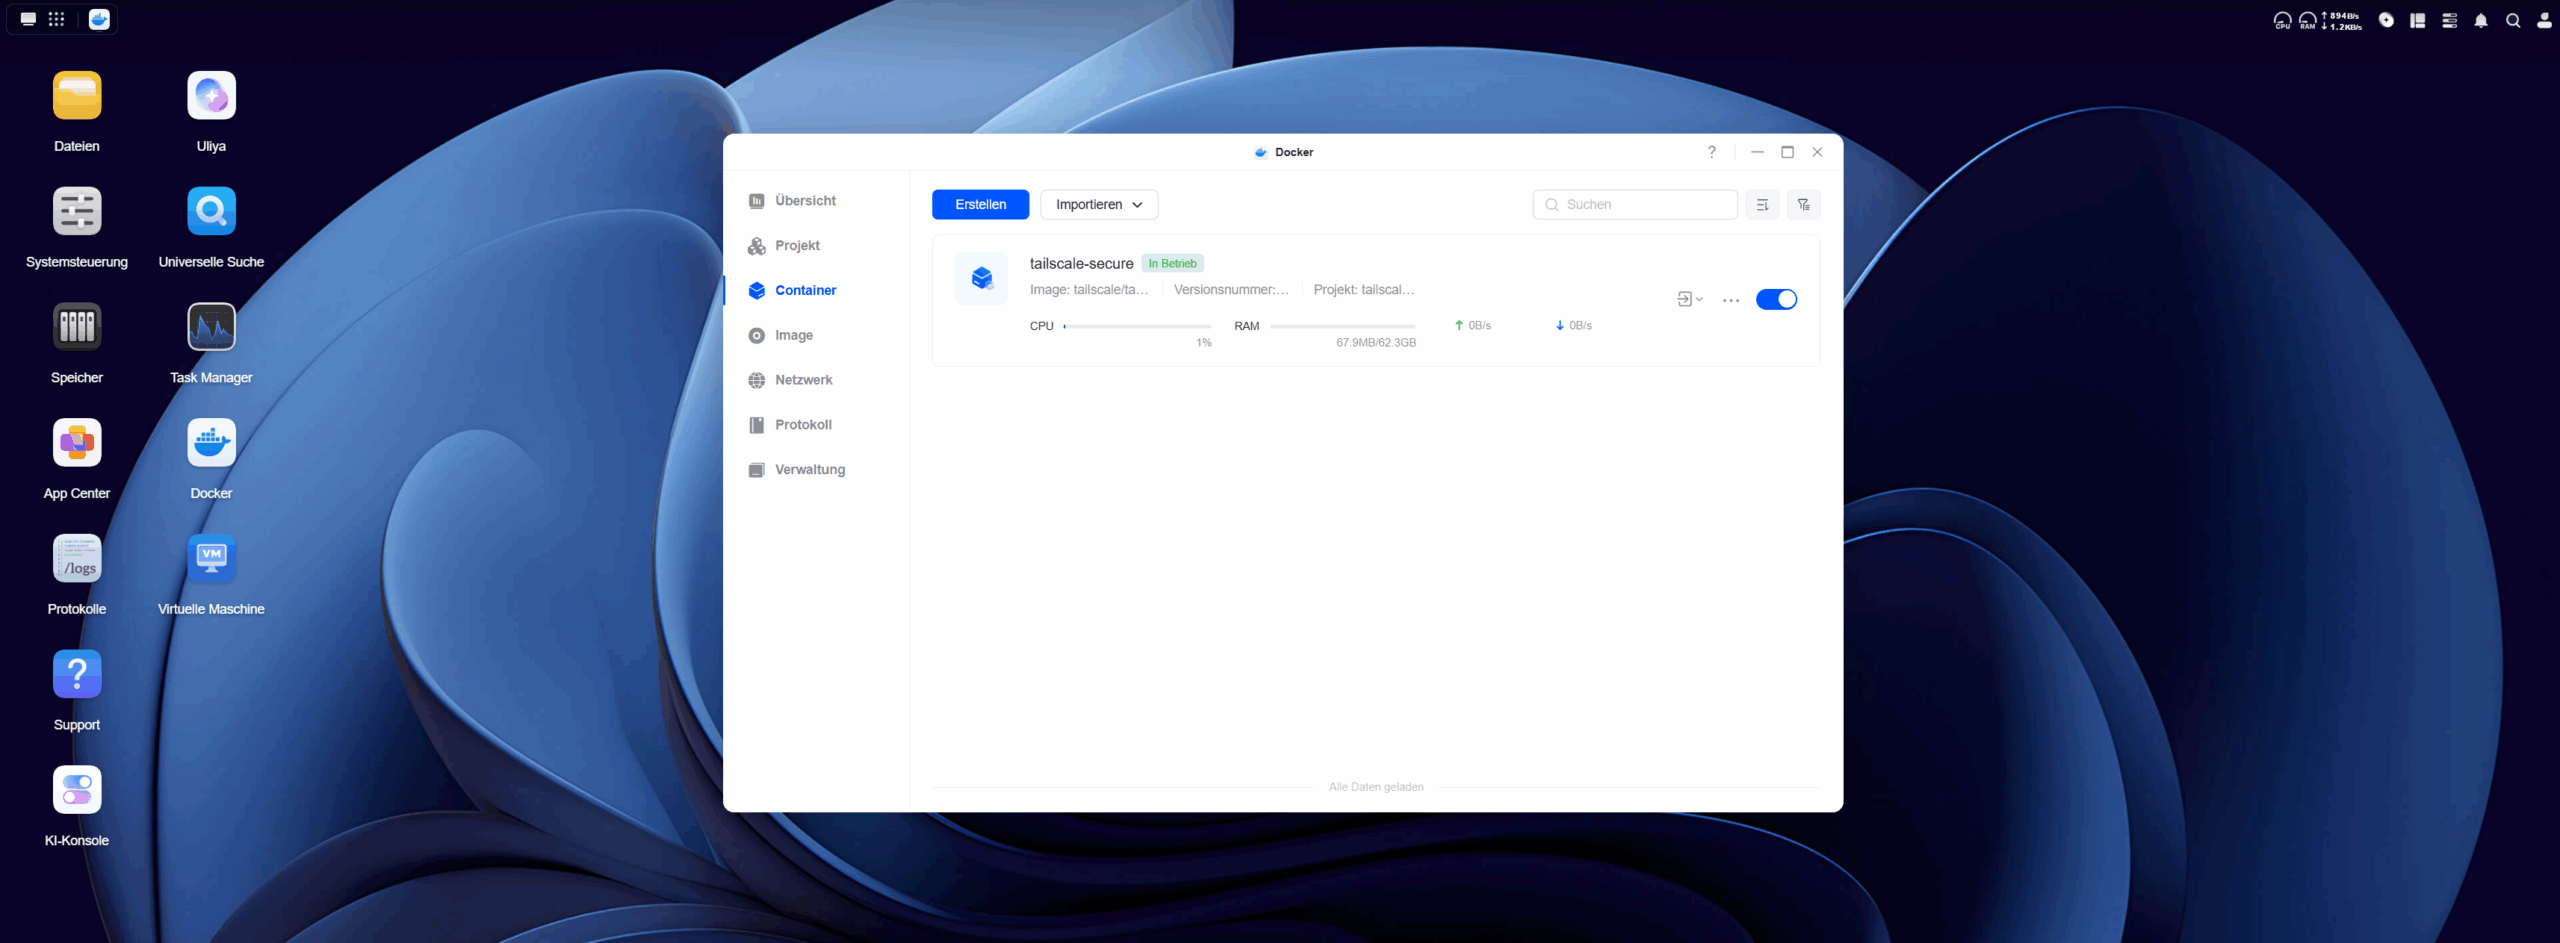Click the sort list icon beside search
The image size is (2560, 943).
point(1762,205)
